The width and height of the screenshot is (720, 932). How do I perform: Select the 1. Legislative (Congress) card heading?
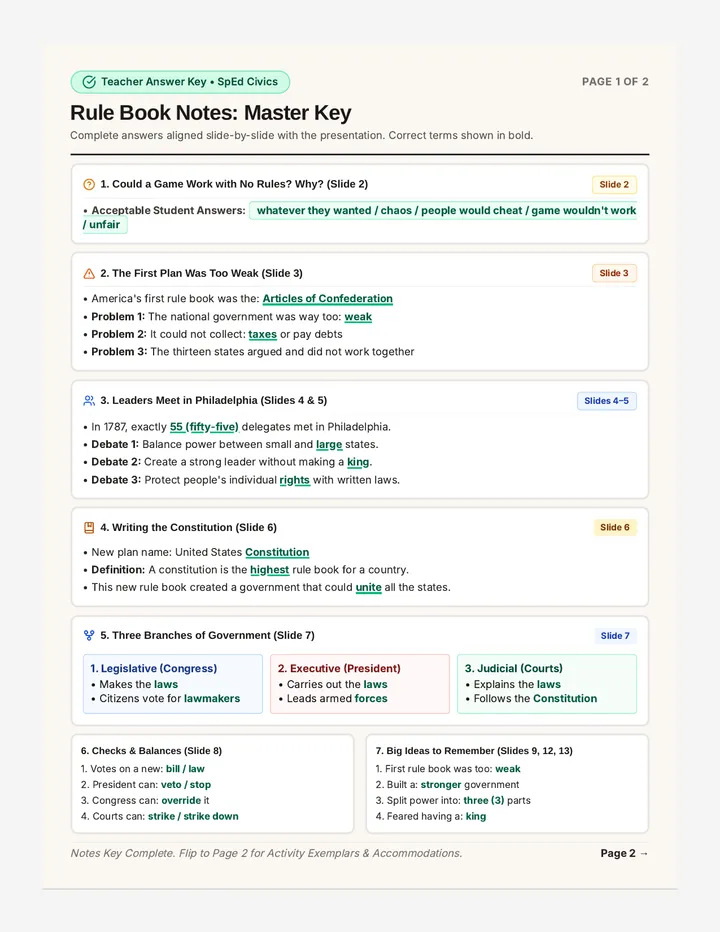[x=153, y=668]
